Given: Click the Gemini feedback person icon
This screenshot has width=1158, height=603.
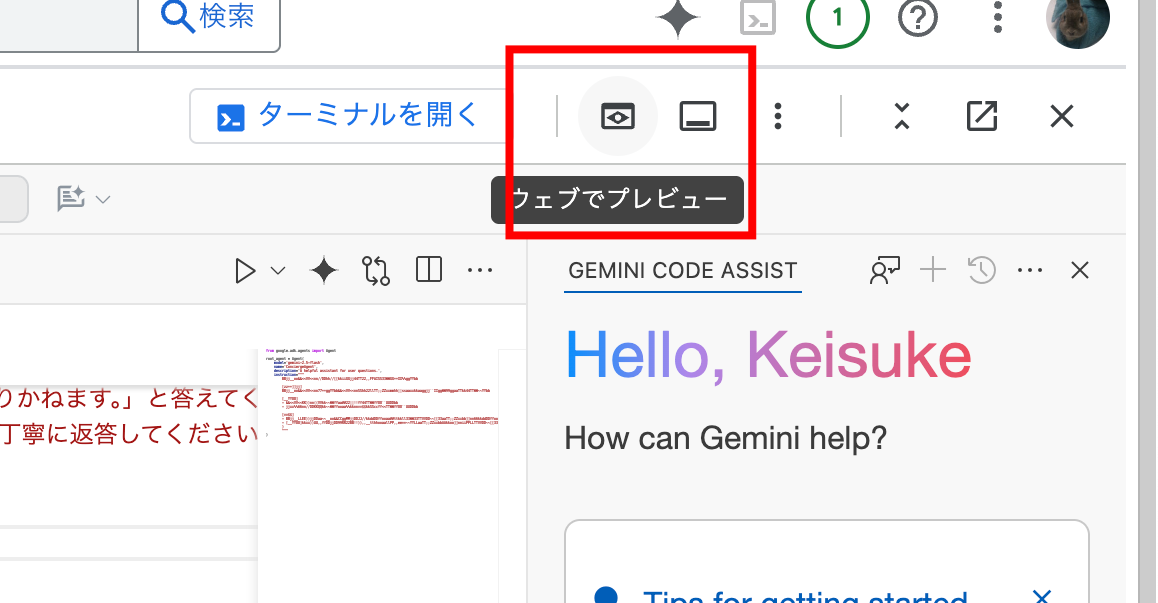Looking at the screenshot, I should click(x=885, y=270).
